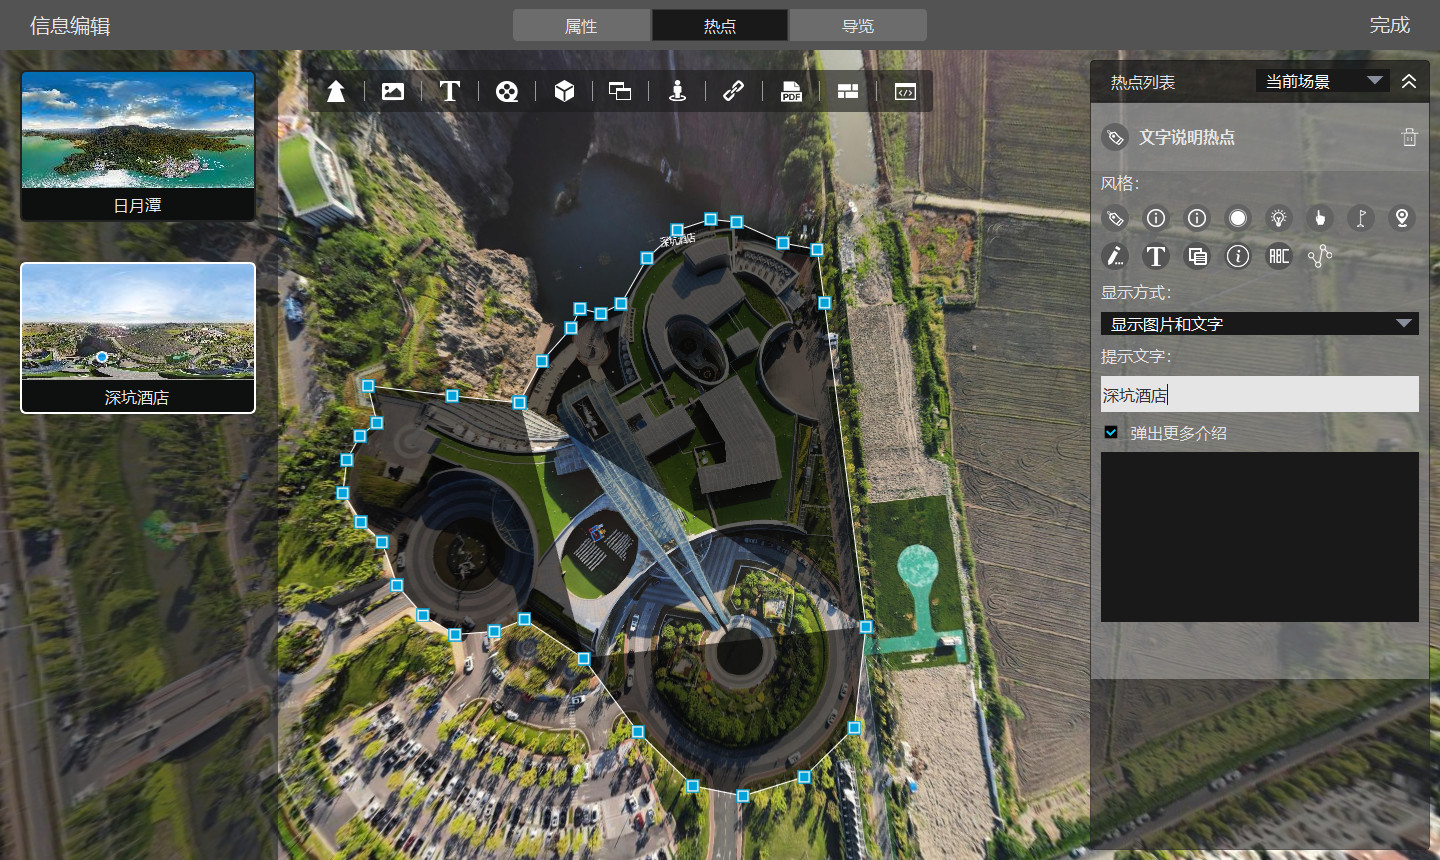Delete the text description hotspot via trash icon

[x=1409, y=138]
